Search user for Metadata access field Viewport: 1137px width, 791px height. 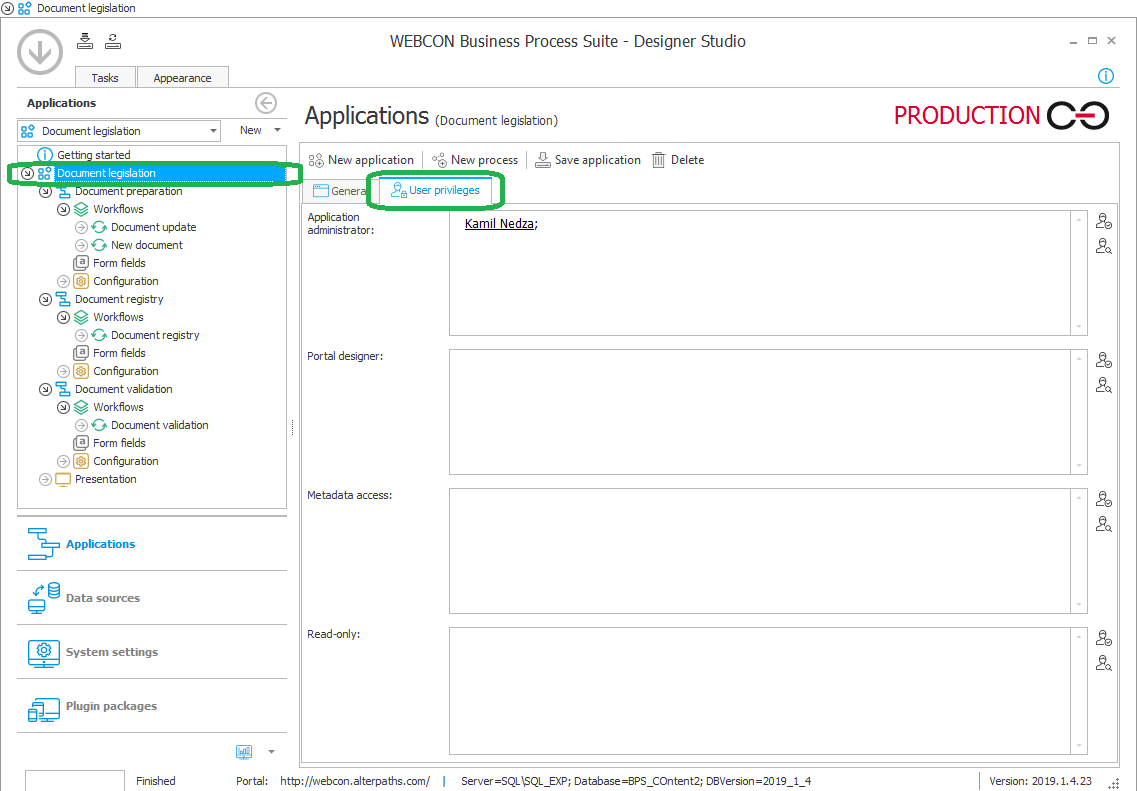tap(1103, 524)
